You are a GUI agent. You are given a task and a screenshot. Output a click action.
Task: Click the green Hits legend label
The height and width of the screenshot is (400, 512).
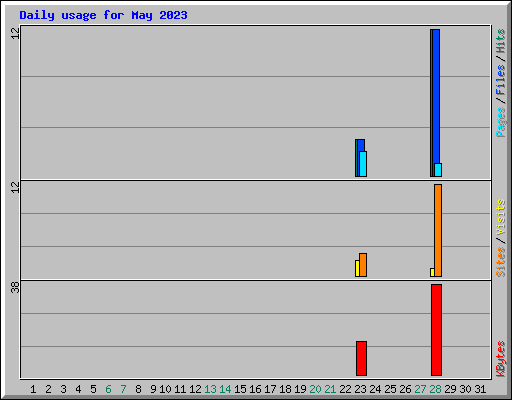(x=500, y=41)
